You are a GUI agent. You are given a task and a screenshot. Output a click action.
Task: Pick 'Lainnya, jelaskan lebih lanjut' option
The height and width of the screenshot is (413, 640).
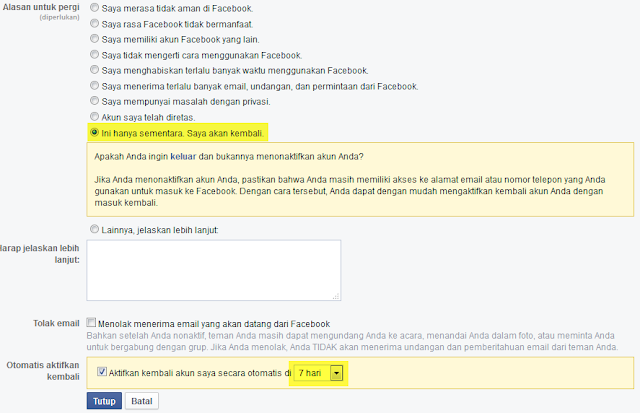94,229
